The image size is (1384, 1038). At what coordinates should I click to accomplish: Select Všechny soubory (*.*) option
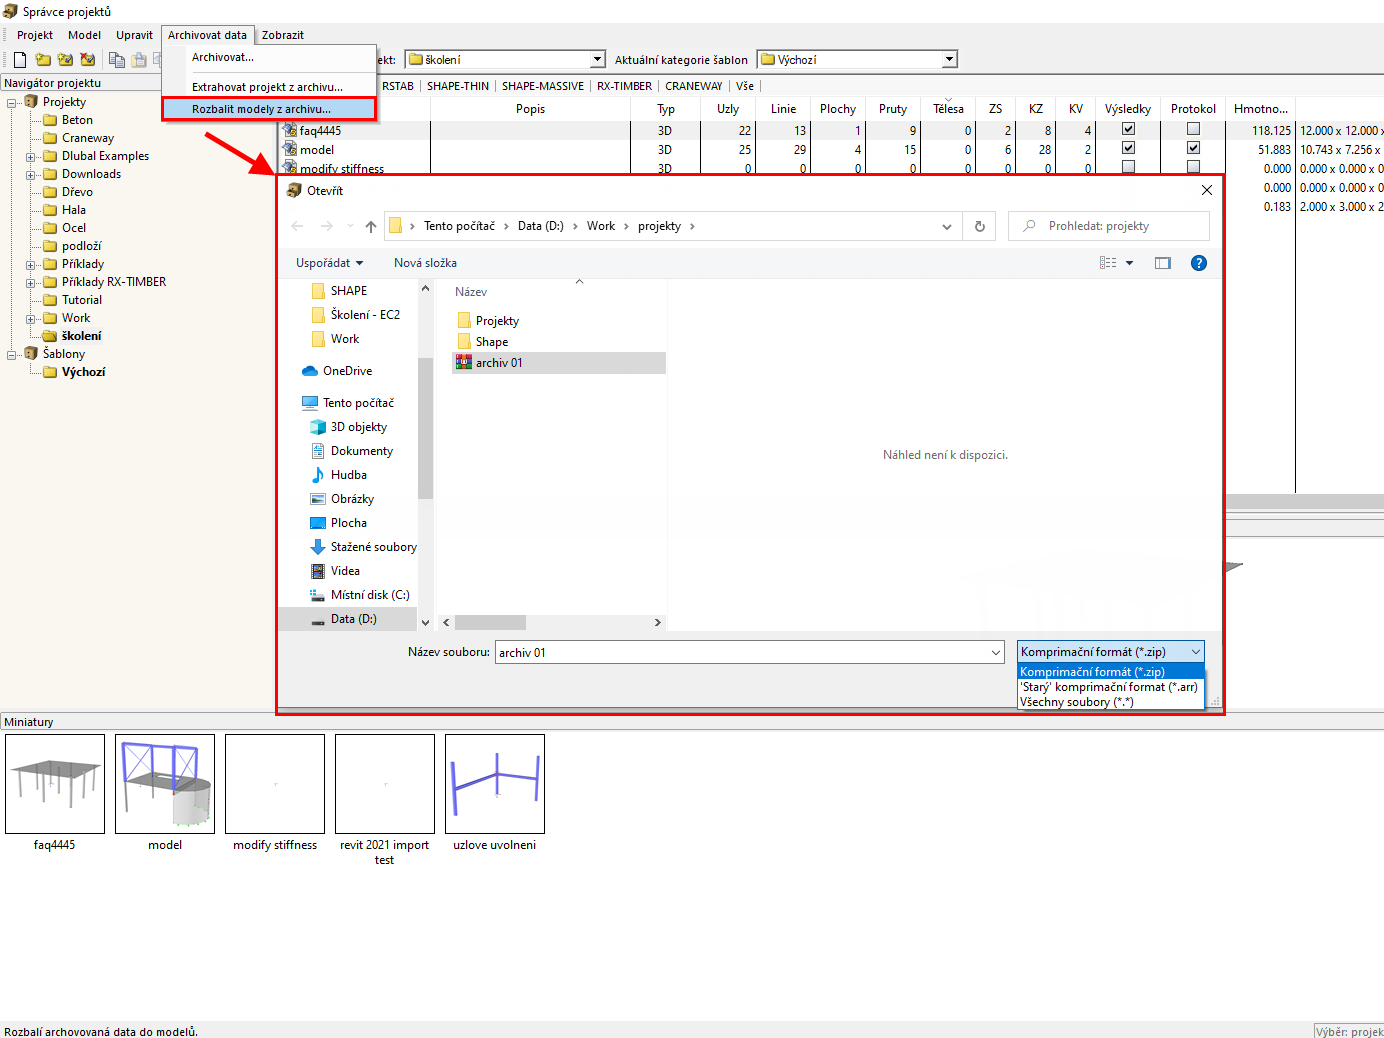(1110, 702)
